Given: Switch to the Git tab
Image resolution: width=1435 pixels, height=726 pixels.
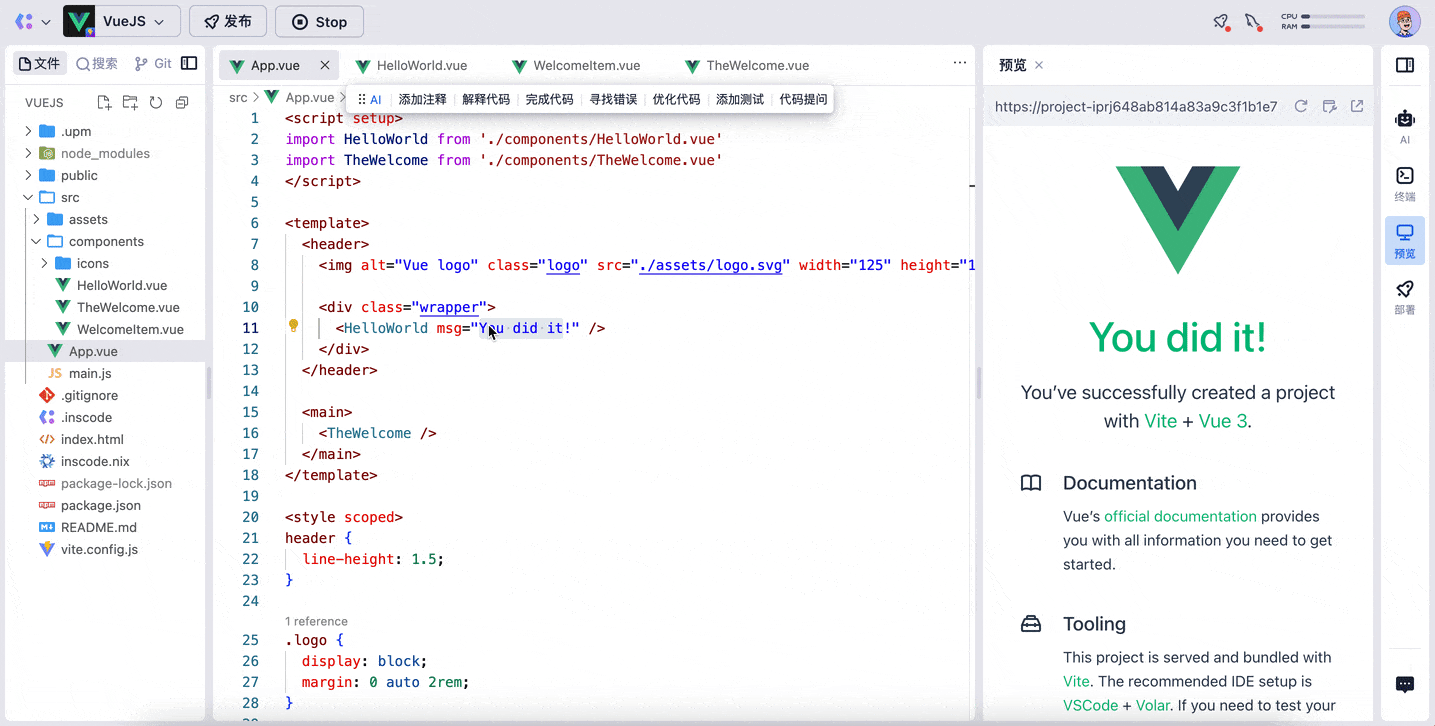Looking at the screenshot, I should (153, 63).
